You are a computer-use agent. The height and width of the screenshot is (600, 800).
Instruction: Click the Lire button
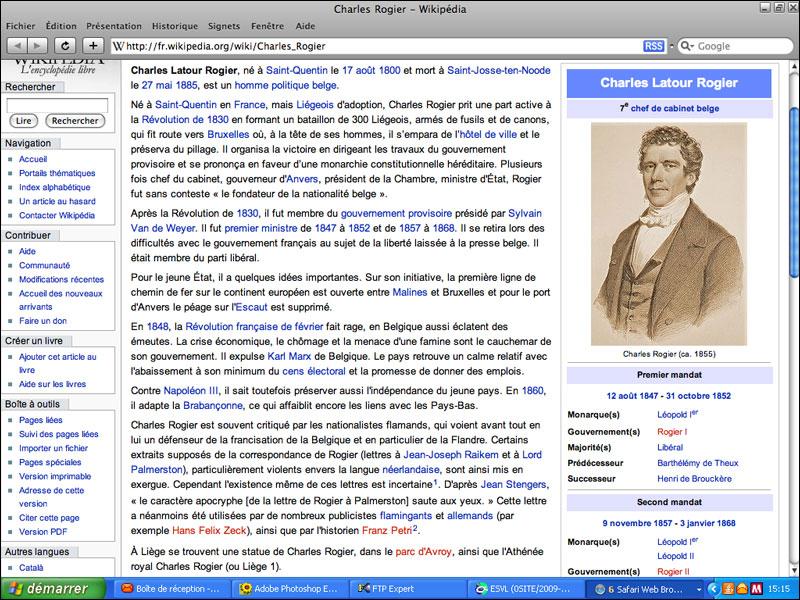click(x=23, y=121)
